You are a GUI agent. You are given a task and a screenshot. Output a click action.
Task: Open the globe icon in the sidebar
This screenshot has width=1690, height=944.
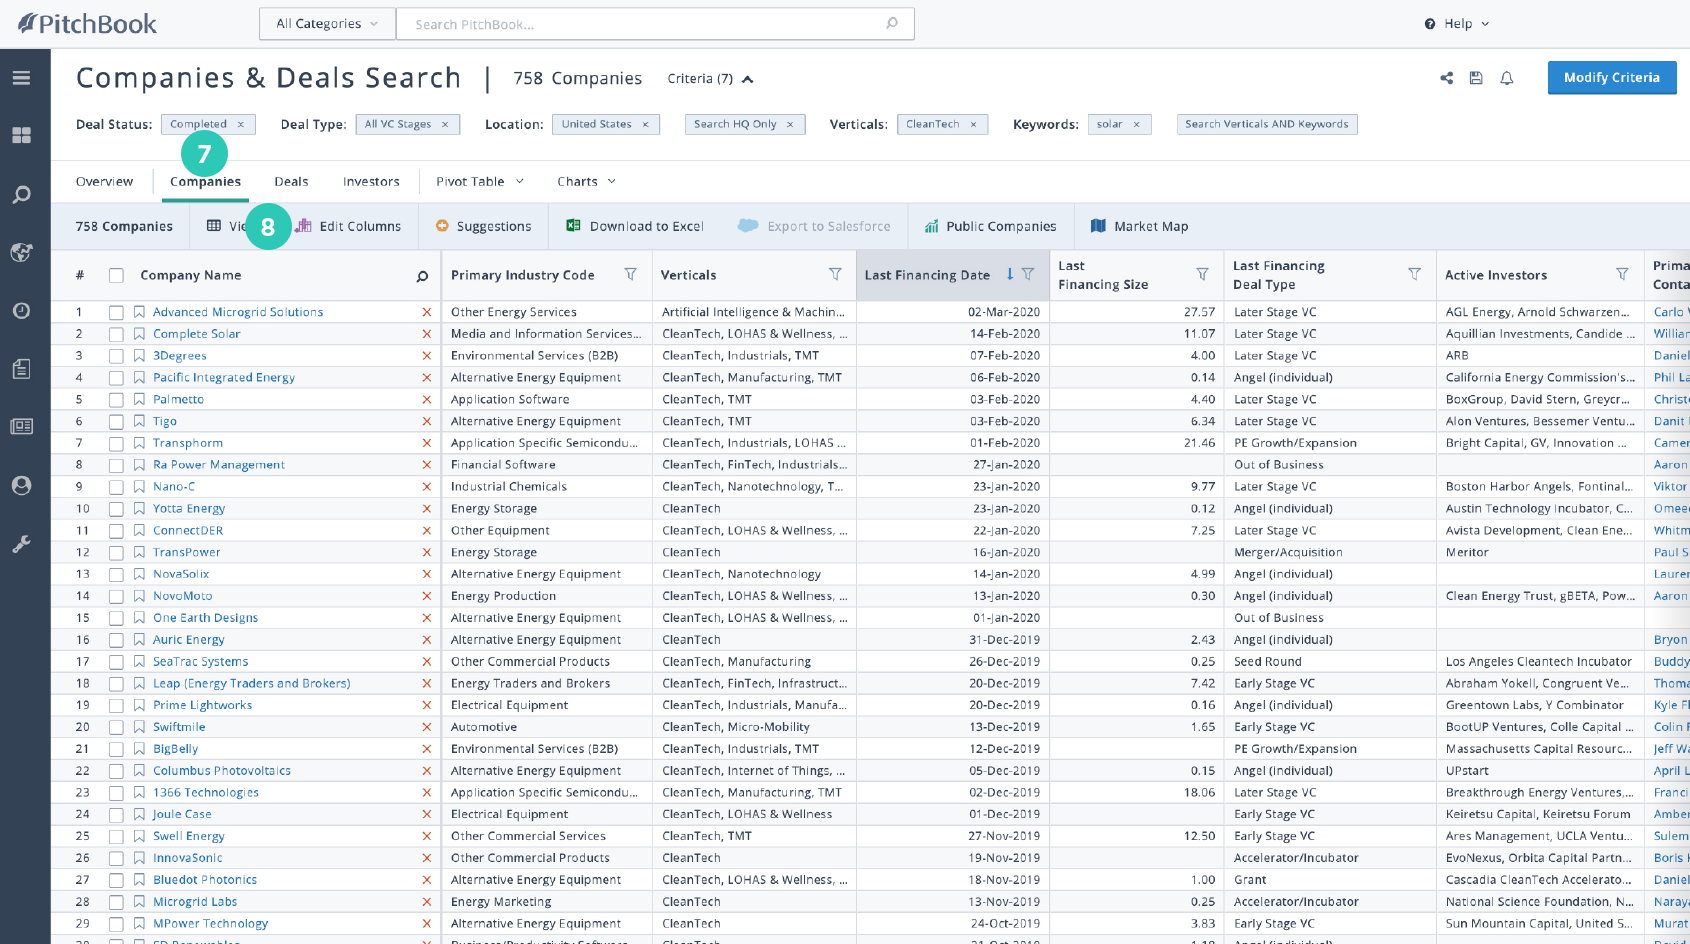21,252
